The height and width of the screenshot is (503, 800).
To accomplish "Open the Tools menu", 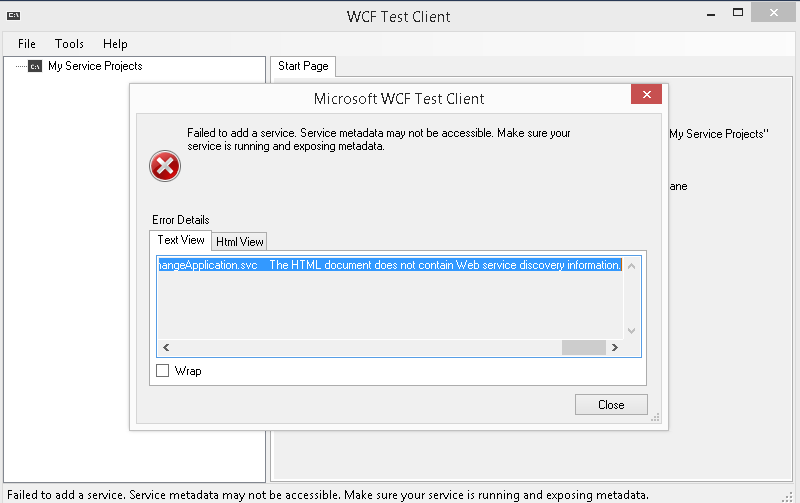I will pyautogui.click(x=69, y=44).
